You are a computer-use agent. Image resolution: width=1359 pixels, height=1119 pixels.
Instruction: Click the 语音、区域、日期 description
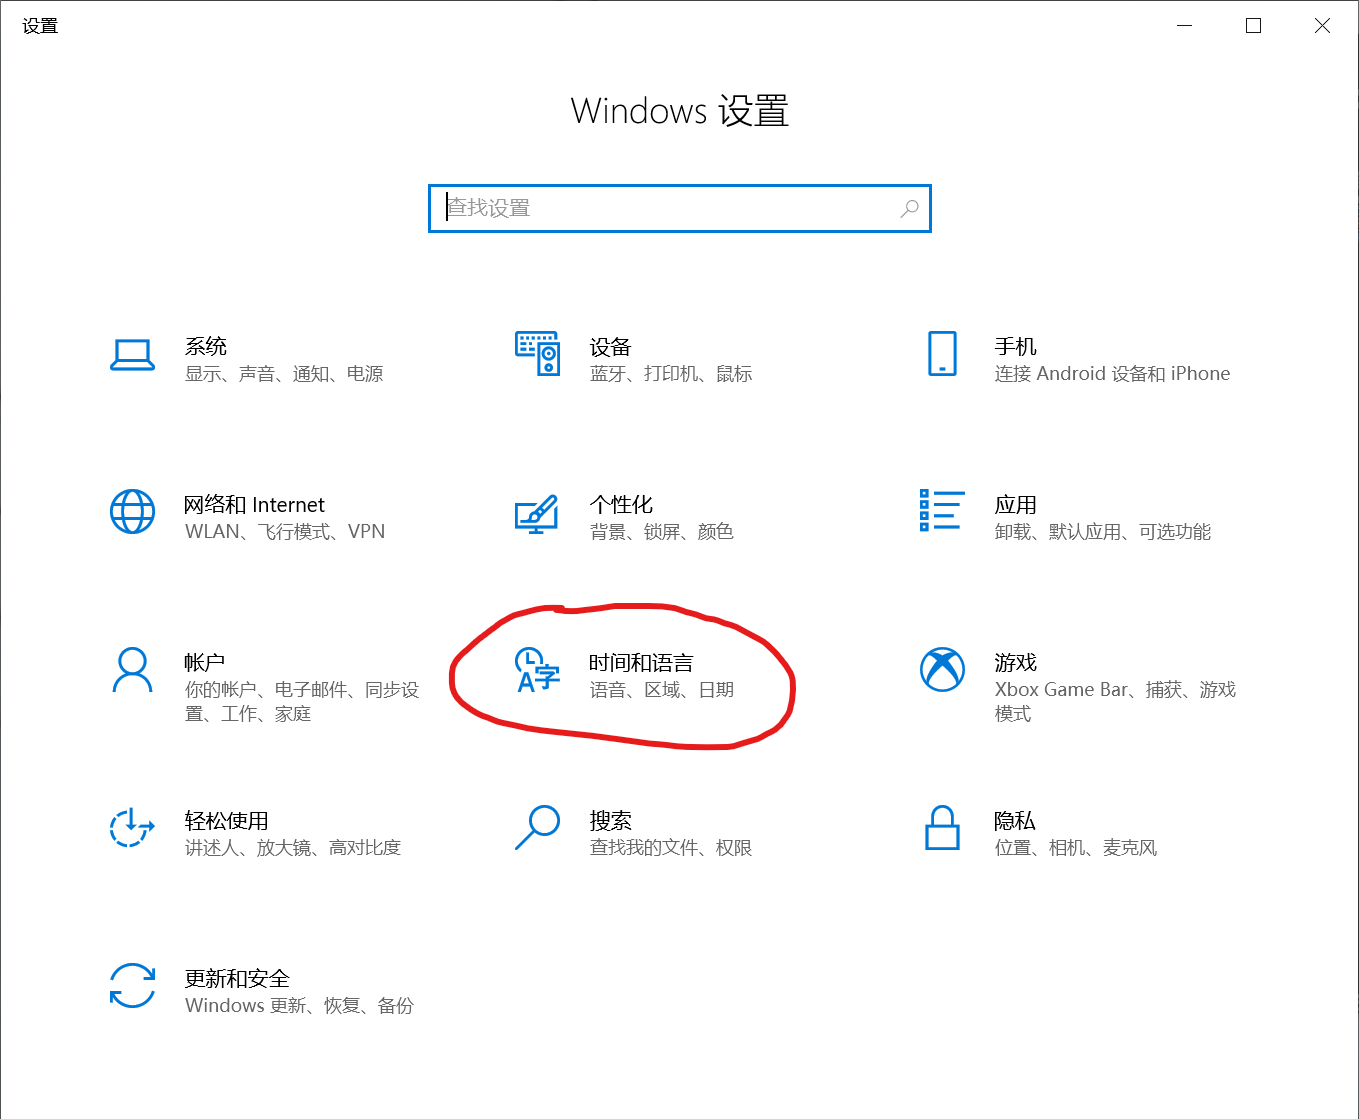pos(662,690)
